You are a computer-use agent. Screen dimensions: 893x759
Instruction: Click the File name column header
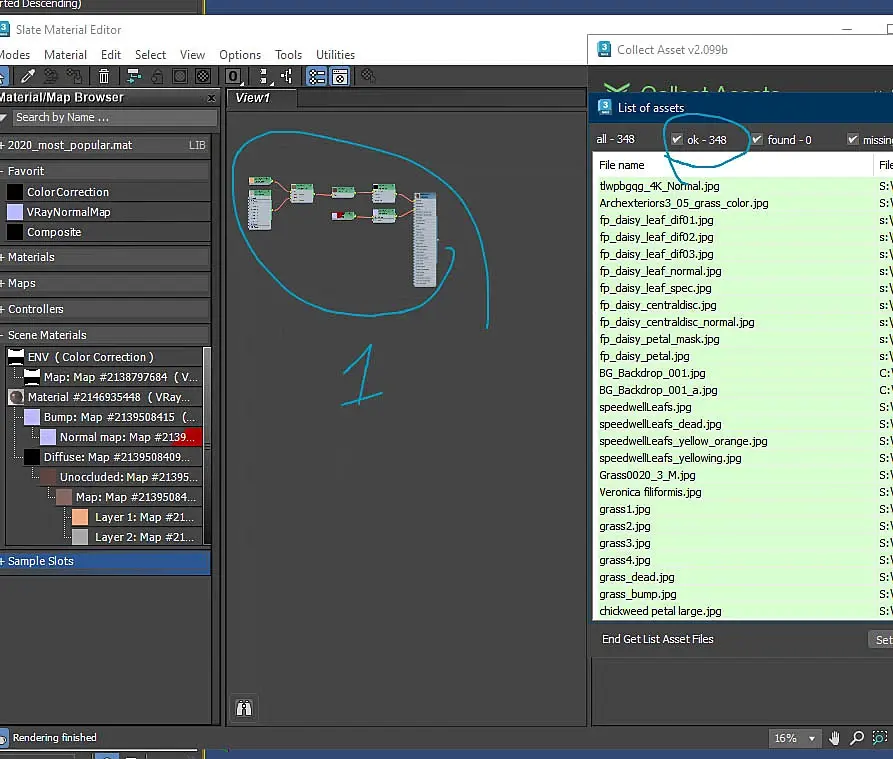tap(622, 165)
